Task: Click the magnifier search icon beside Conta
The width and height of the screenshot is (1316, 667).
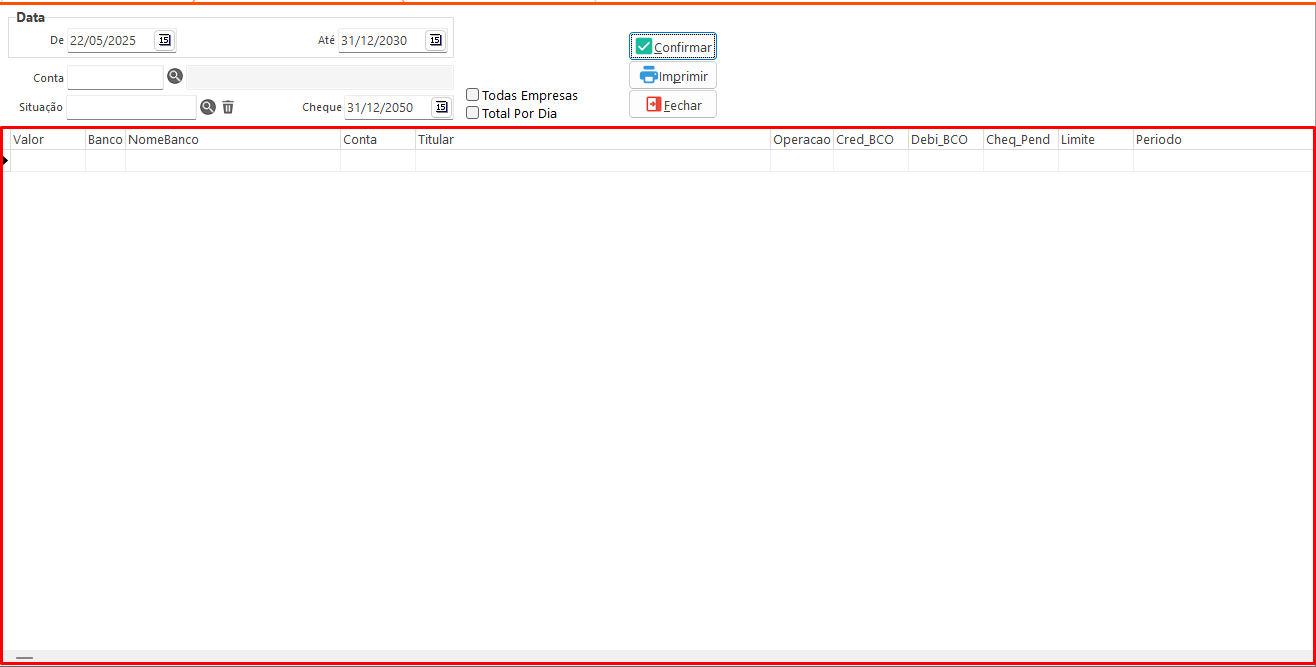Action: (x=175, y=76)
